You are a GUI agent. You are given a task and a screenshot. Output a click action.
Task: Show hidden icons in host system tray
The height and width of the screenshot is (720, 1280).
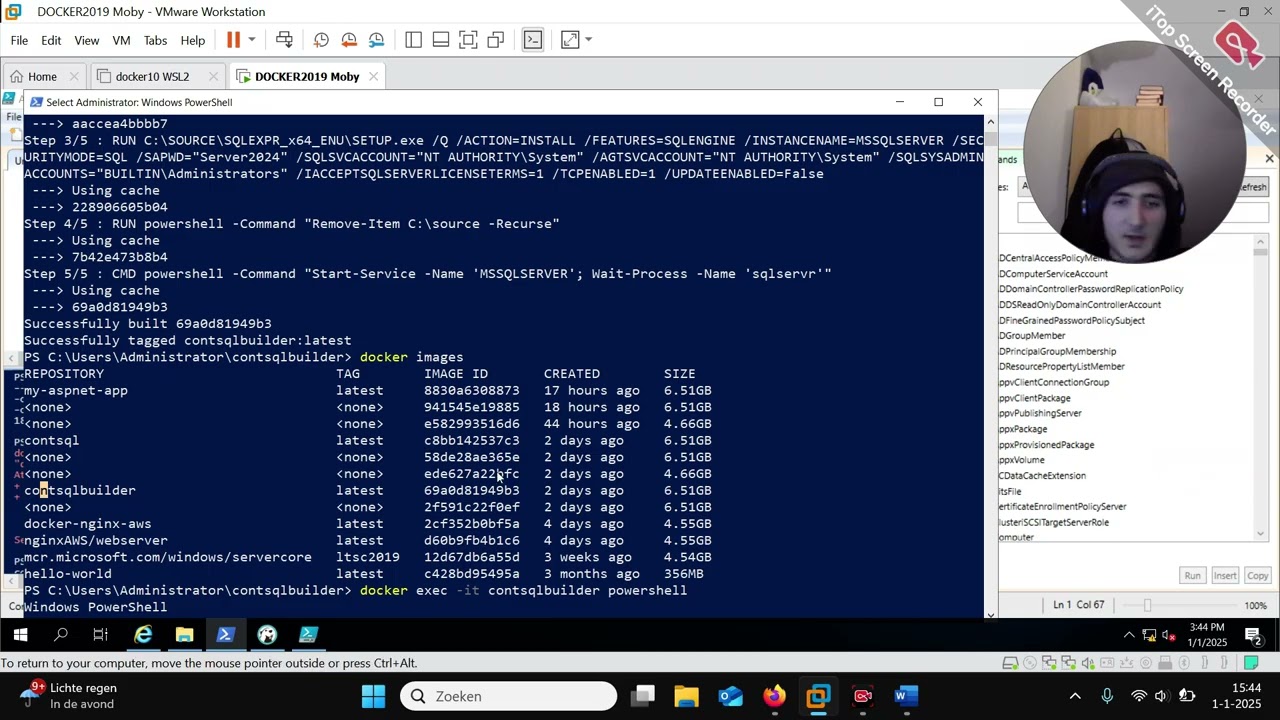(1075, 696)
